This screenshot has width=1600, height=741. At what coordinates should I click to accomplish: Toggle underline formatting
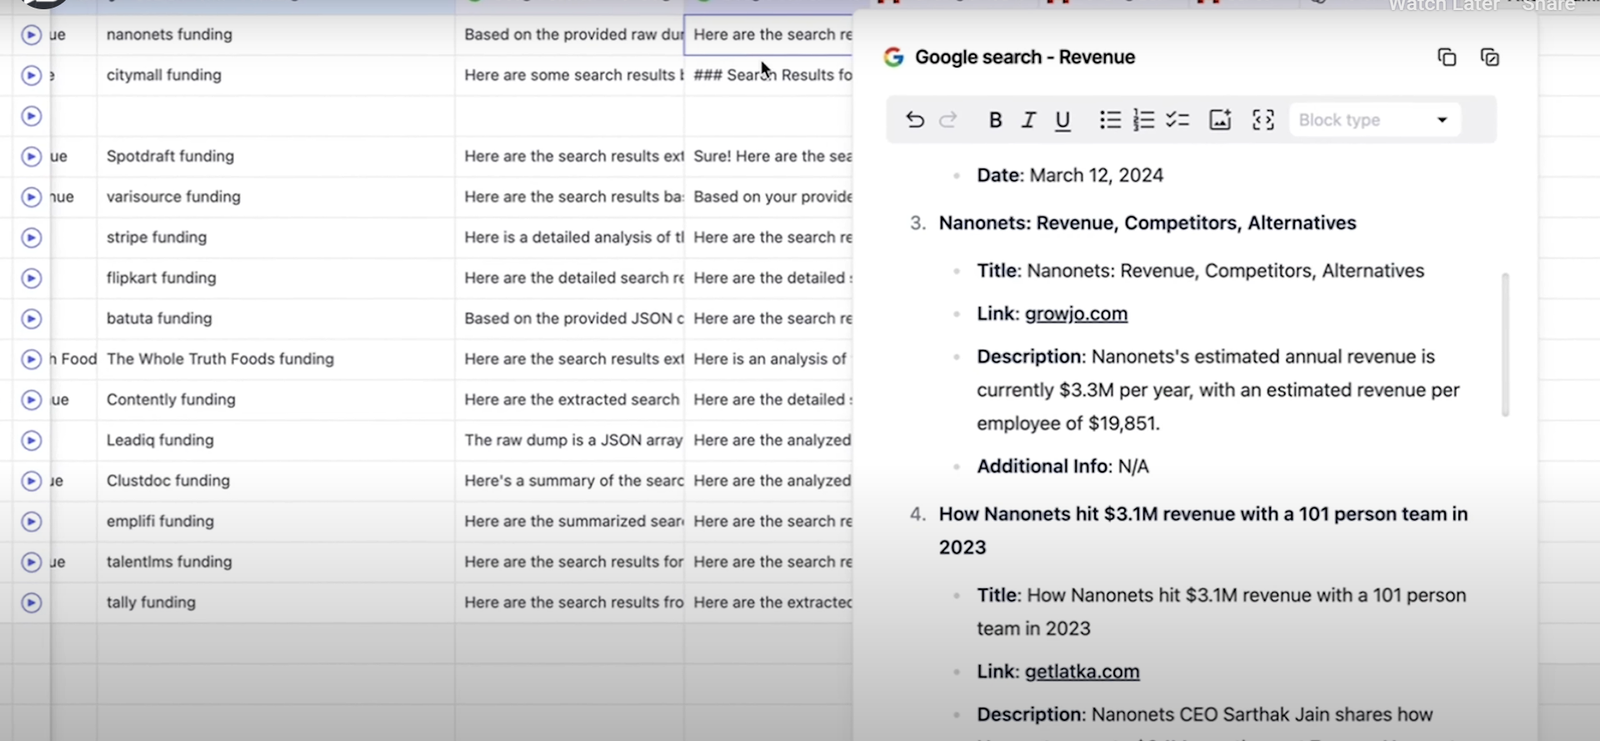coord(1063,120)
